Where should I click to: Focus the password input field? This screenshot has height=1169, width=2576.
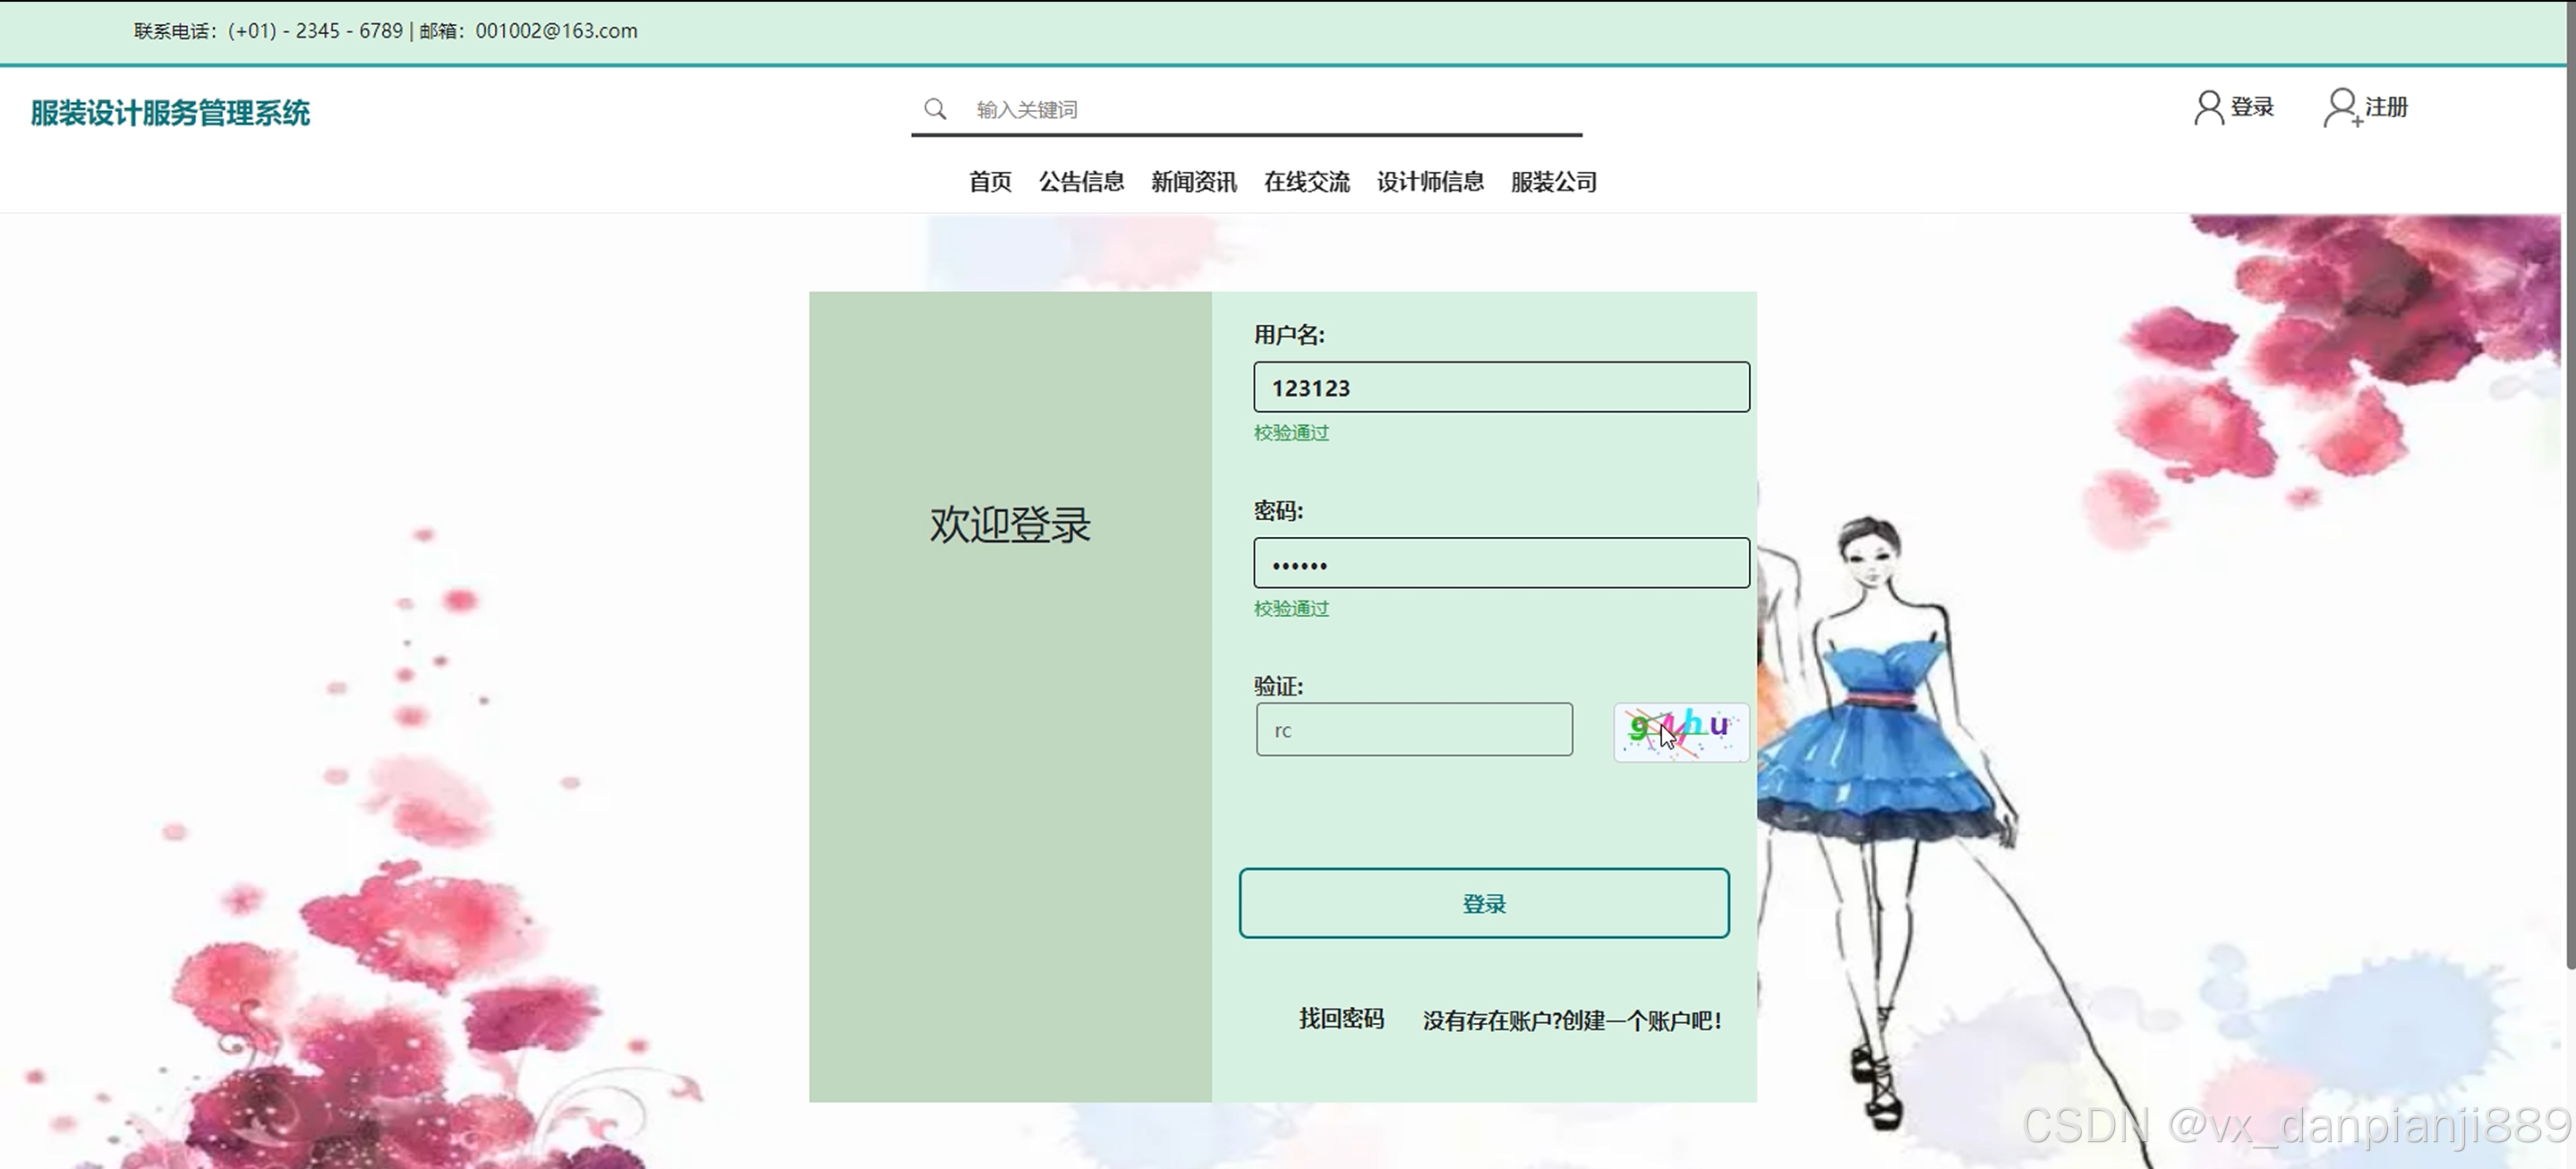1501,563
